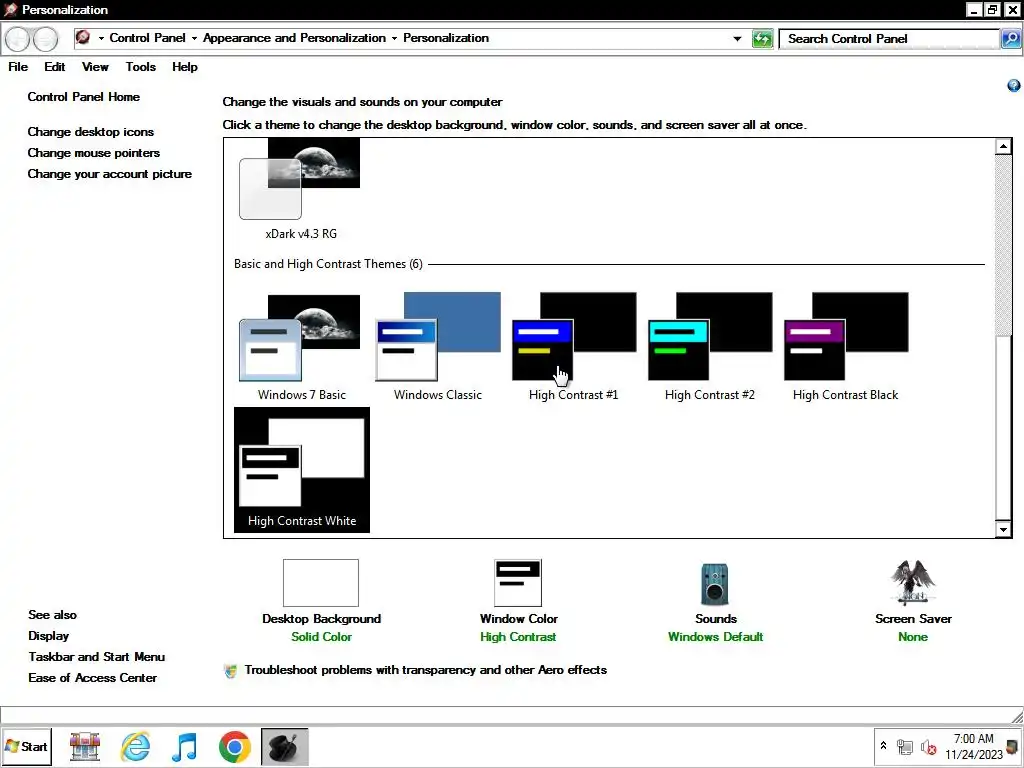This screenshot has height=768, width=1024.
Task: Open Sounds speaker icon
Action: click(x=715, y=584)
